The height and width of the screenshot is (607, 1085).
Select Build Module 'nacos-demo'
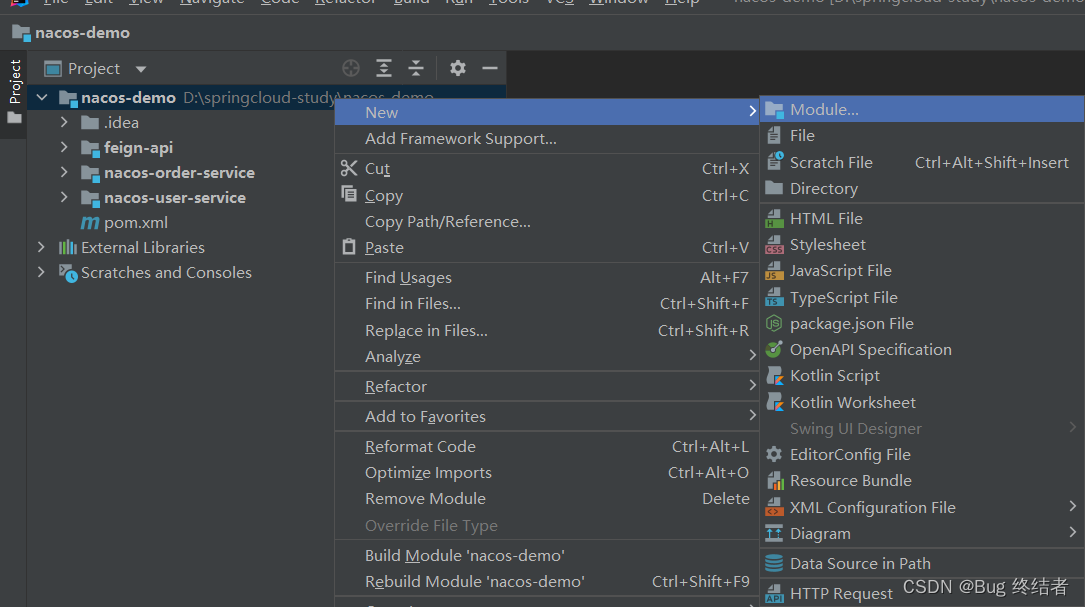(x=547, y=556)
